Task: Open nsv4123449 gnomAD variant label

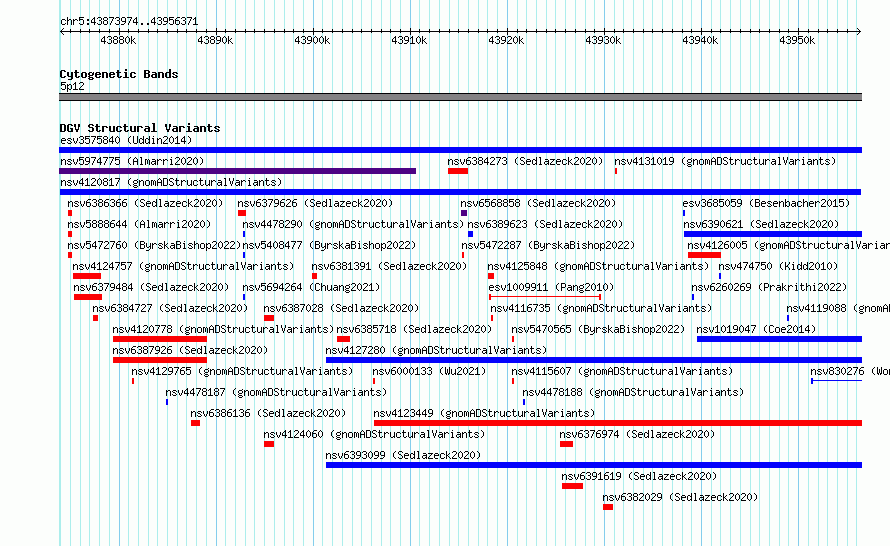Action: pos(484,413)
